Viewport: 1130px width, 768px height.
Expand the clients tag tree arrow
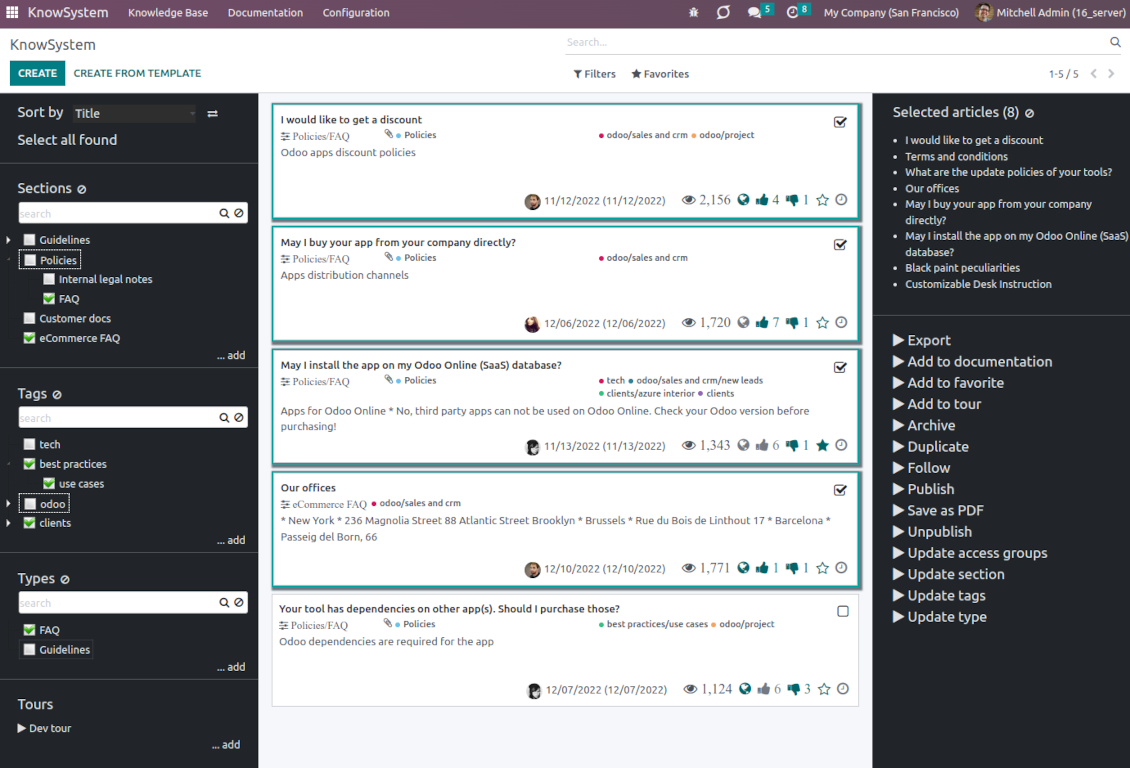[9, 523]
